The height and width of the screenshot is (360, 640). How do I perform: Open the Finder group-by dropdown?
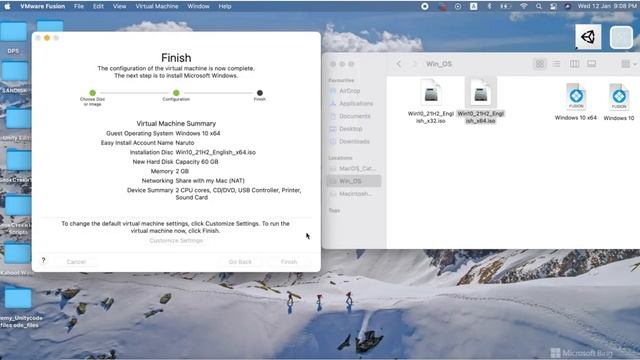coord(629,64)
